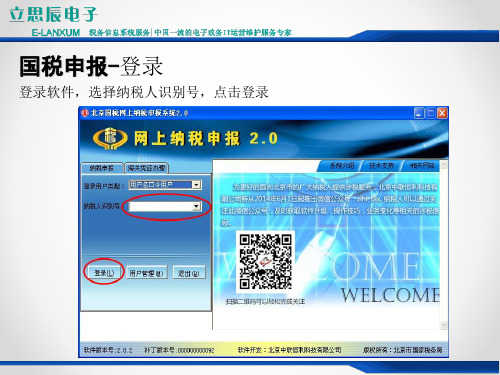Minimize the tax declaration window

point(419,113)
